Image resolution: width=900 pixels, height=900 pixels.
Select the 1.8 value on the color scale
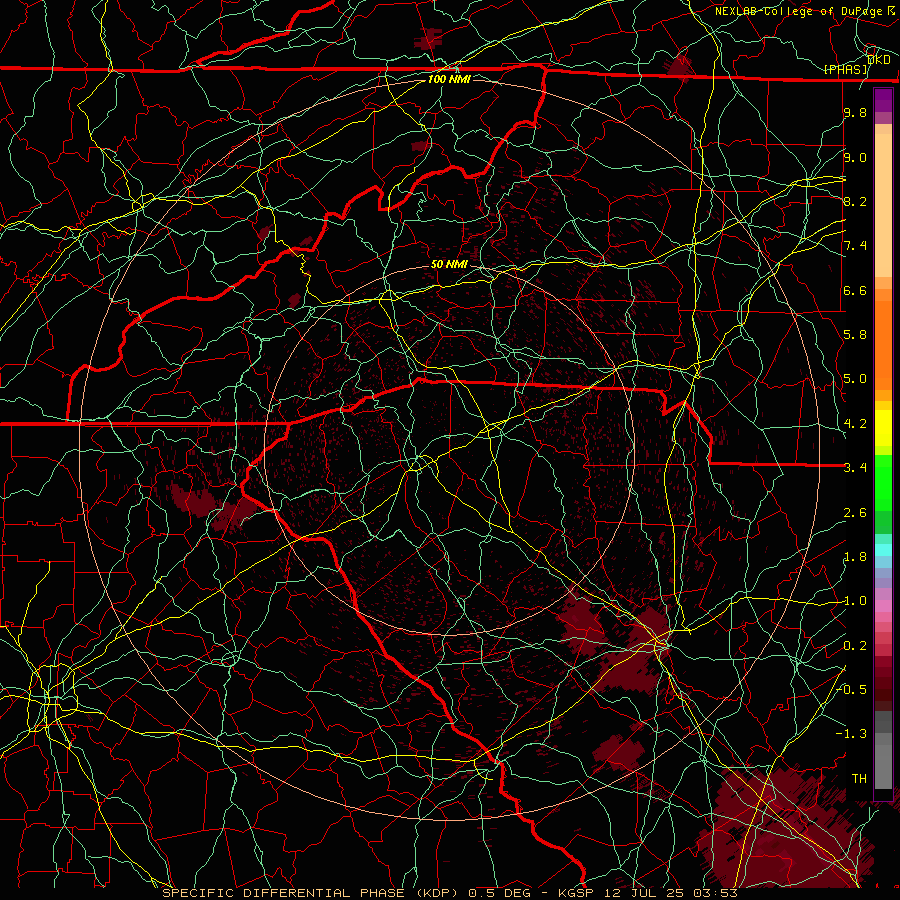coord(855,557)
